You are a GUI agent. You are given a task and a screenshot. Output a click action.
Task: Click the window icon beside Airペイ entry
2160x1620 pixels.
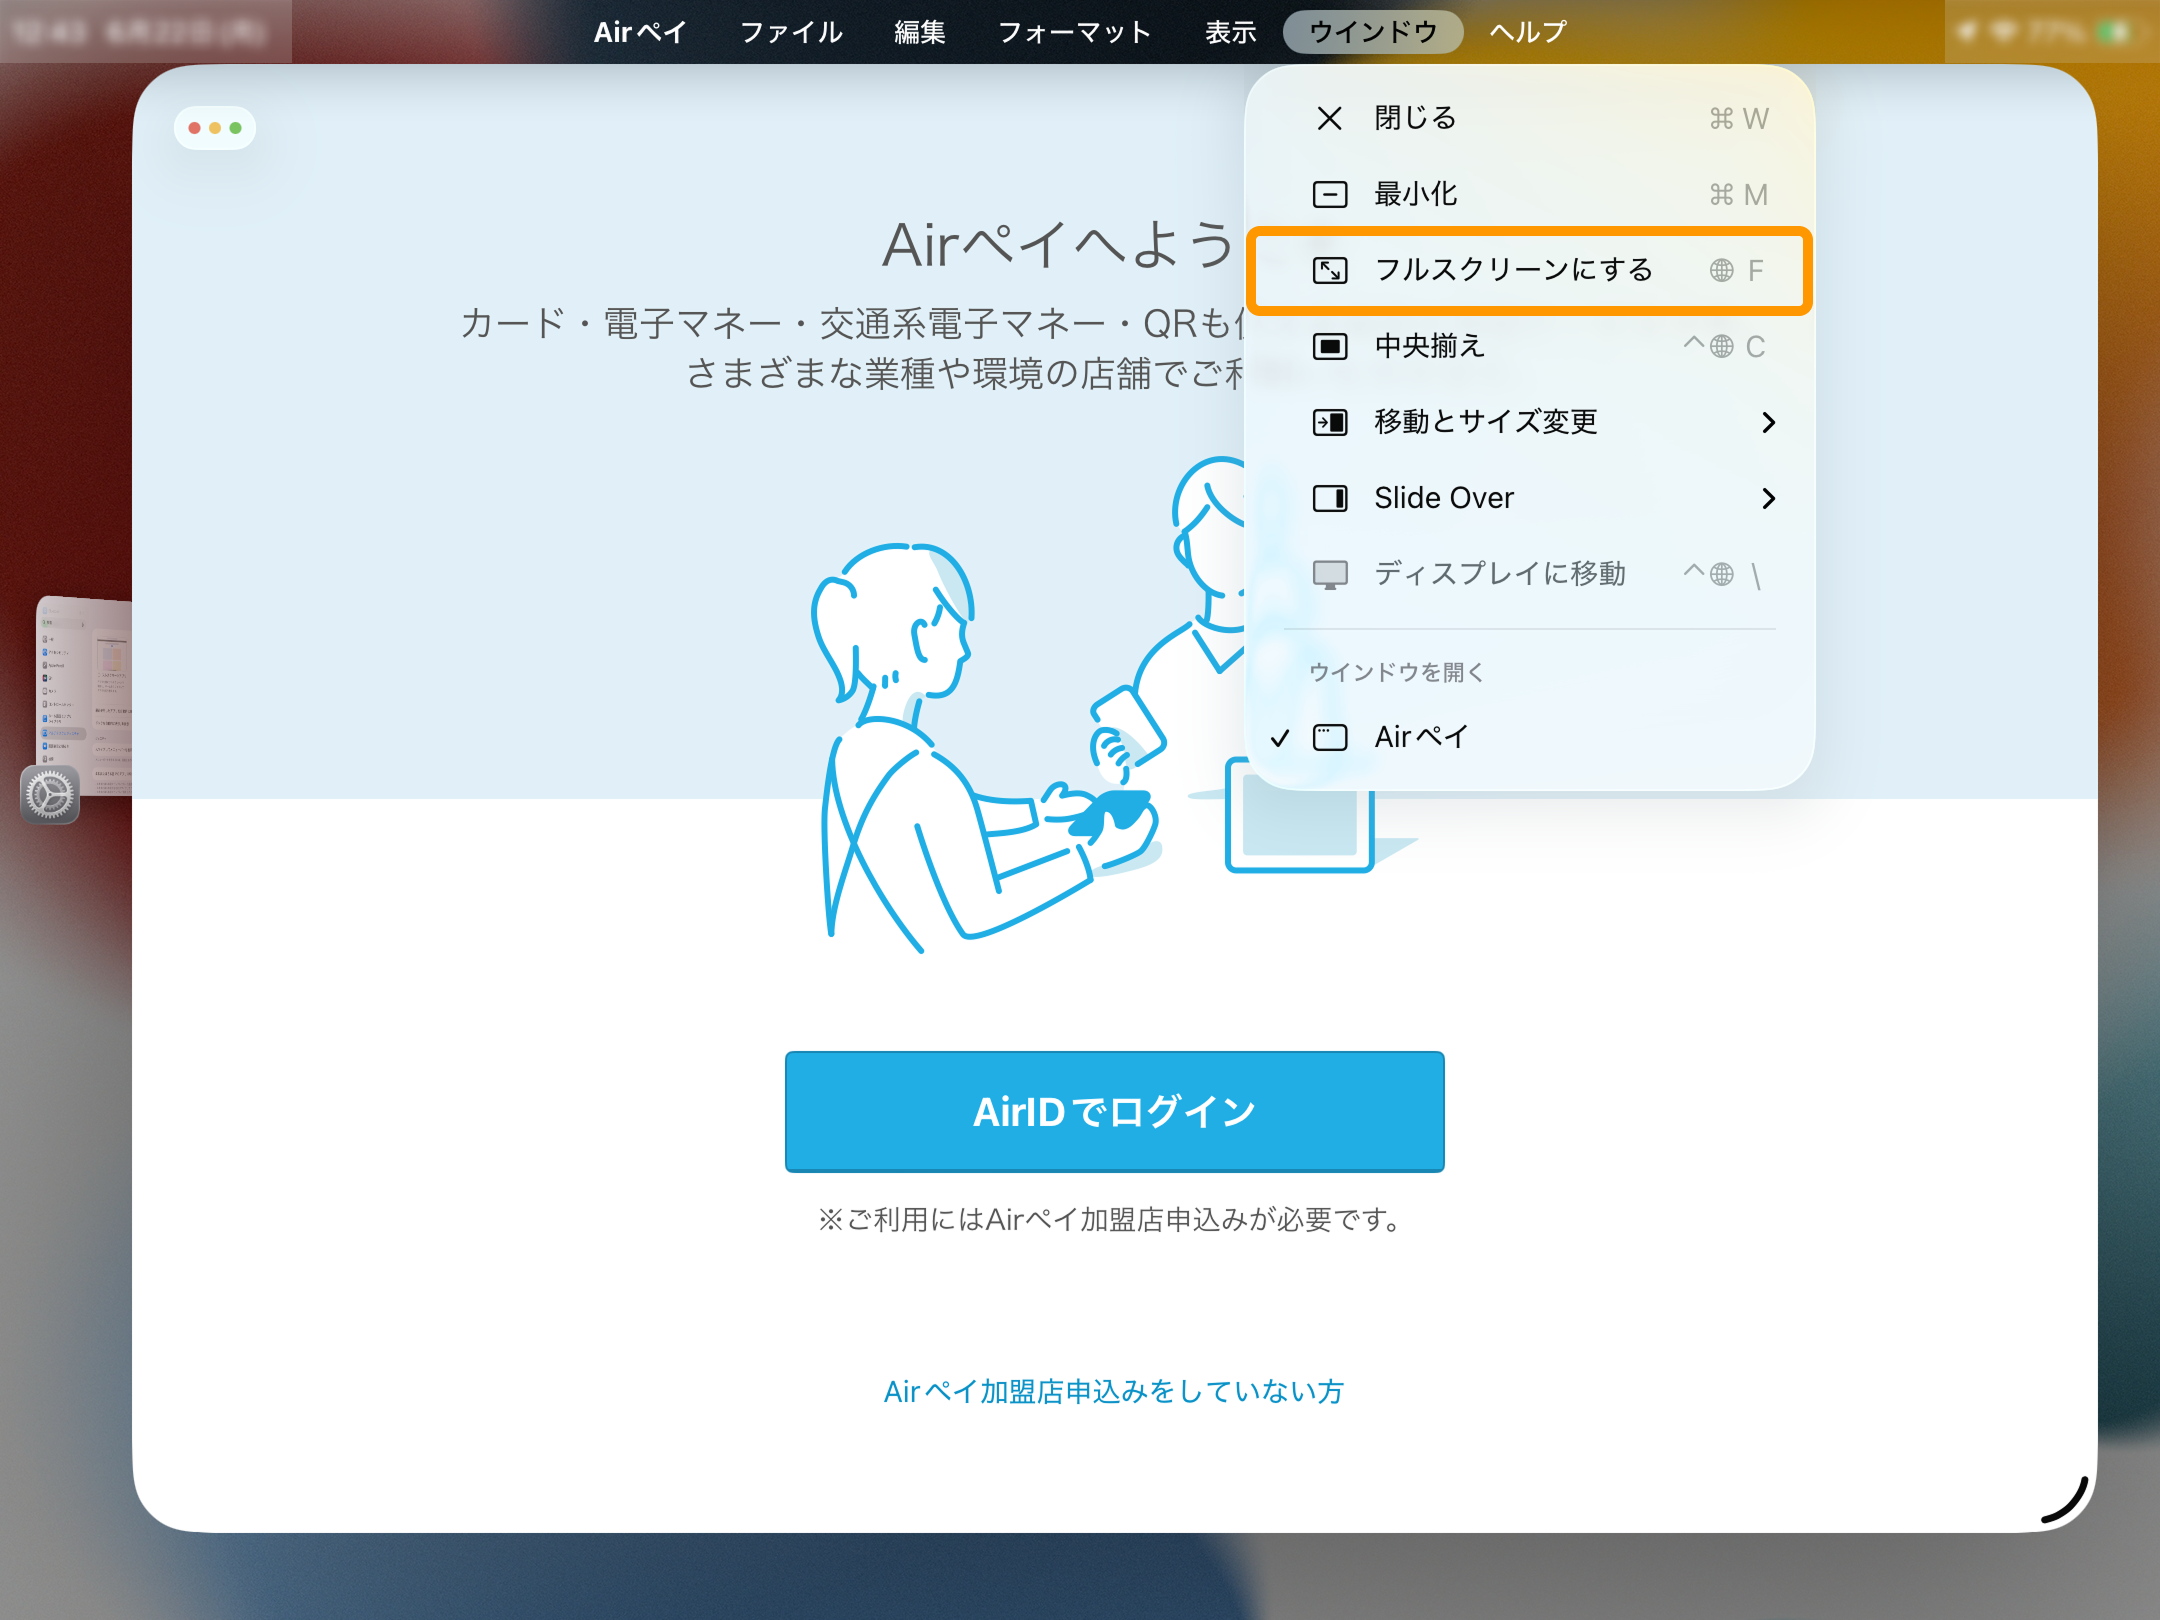1329,738
